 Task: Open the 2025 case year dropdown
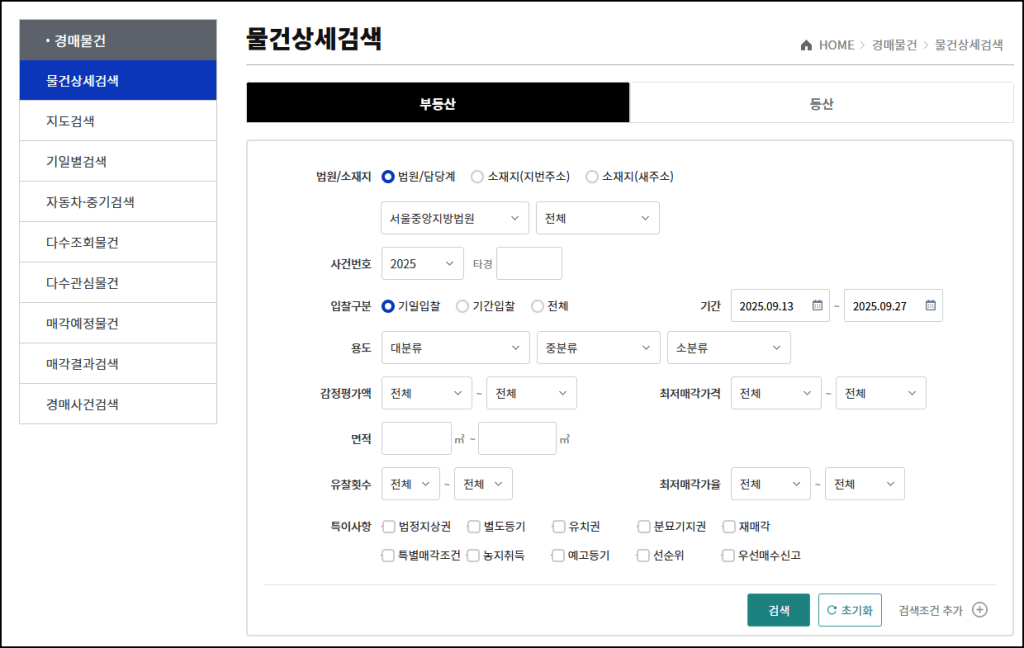click(x=422, y=264)
